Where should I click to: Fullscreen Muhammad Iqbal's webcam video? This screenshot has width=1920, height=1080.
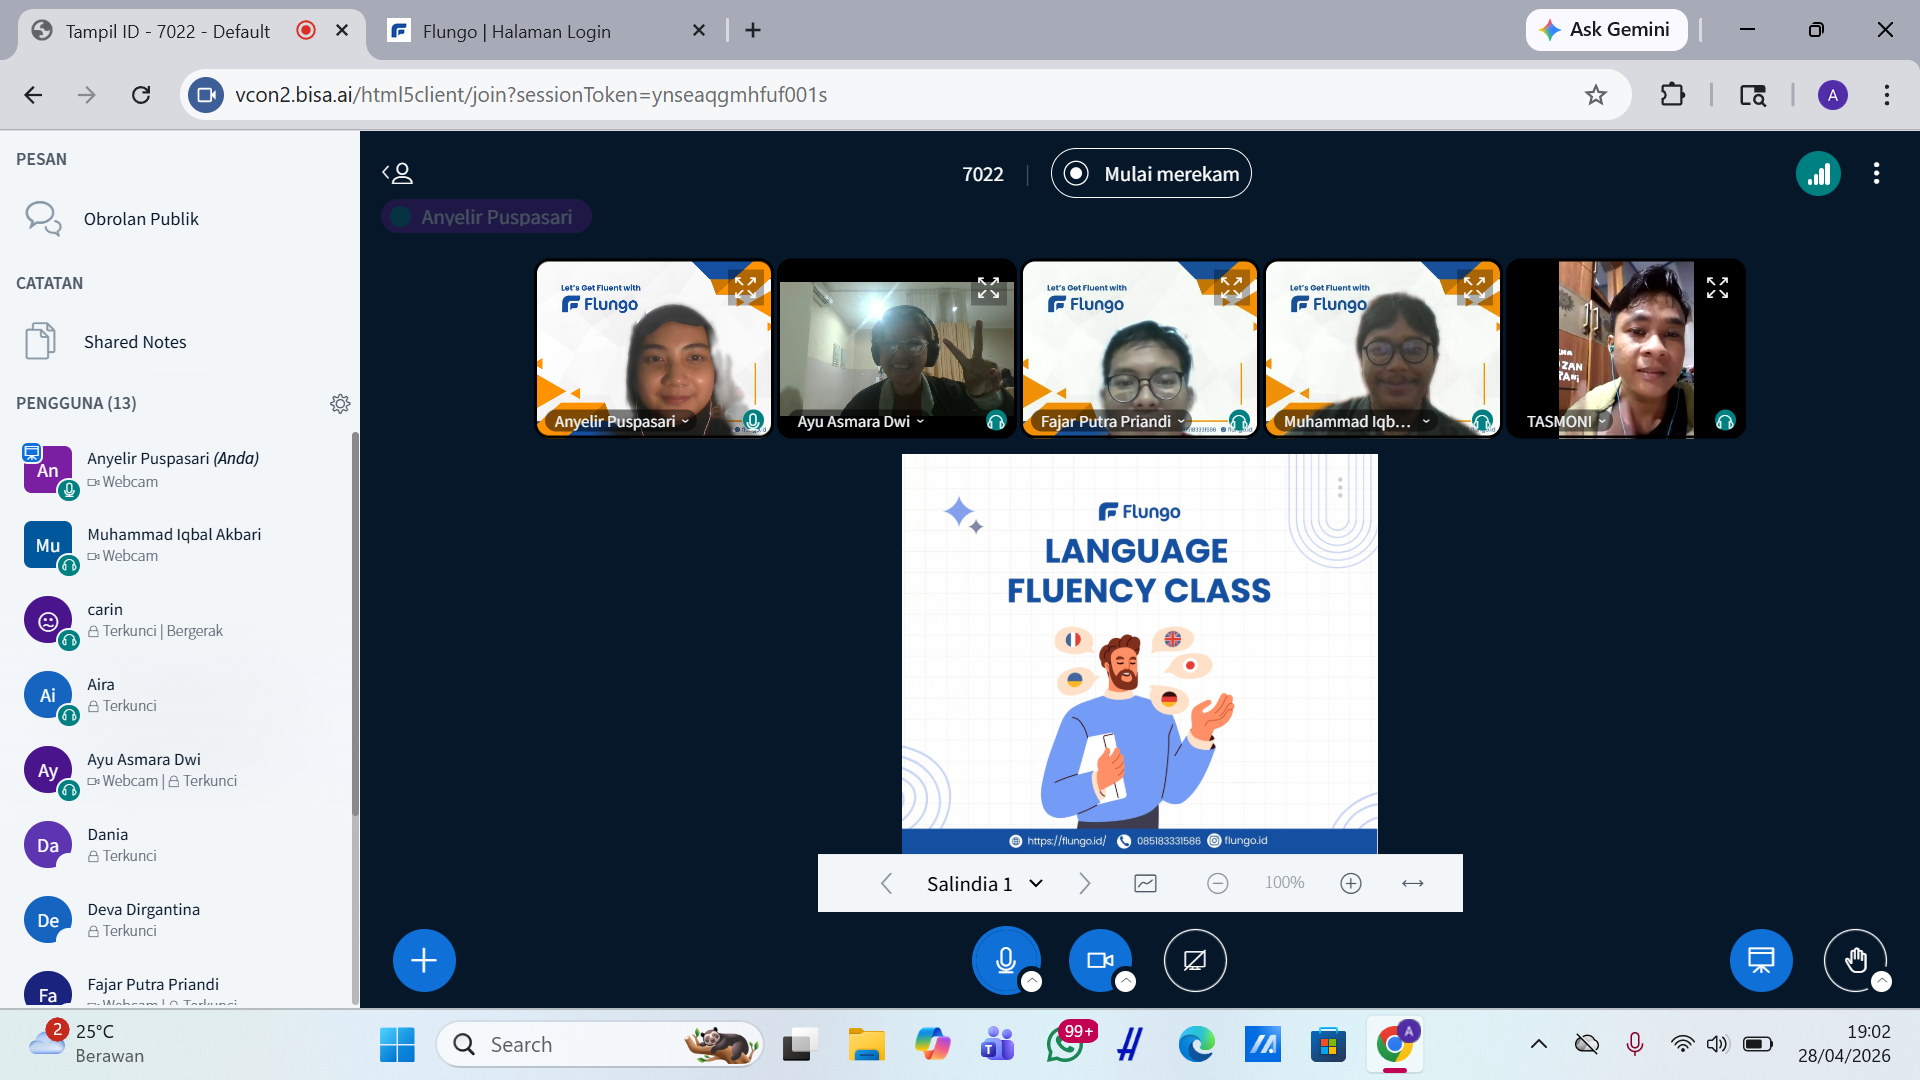coord(1474,288)
